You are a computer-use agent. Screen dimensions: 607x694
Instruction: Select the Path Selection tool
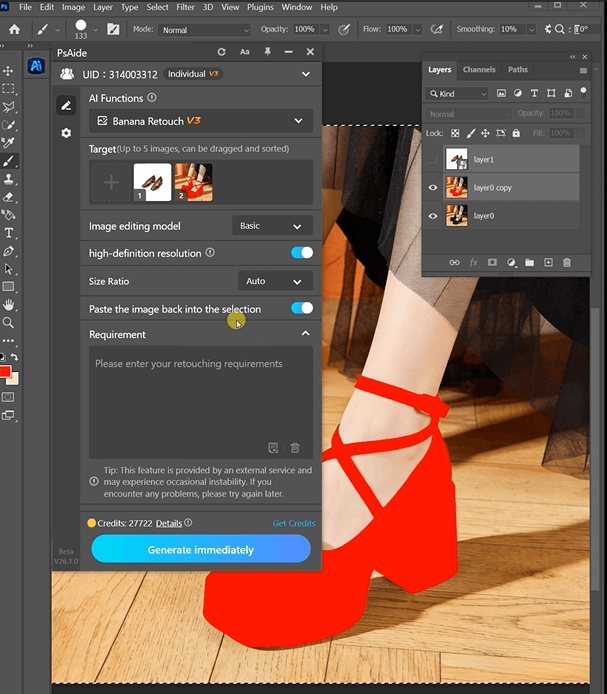click(8, 269)
